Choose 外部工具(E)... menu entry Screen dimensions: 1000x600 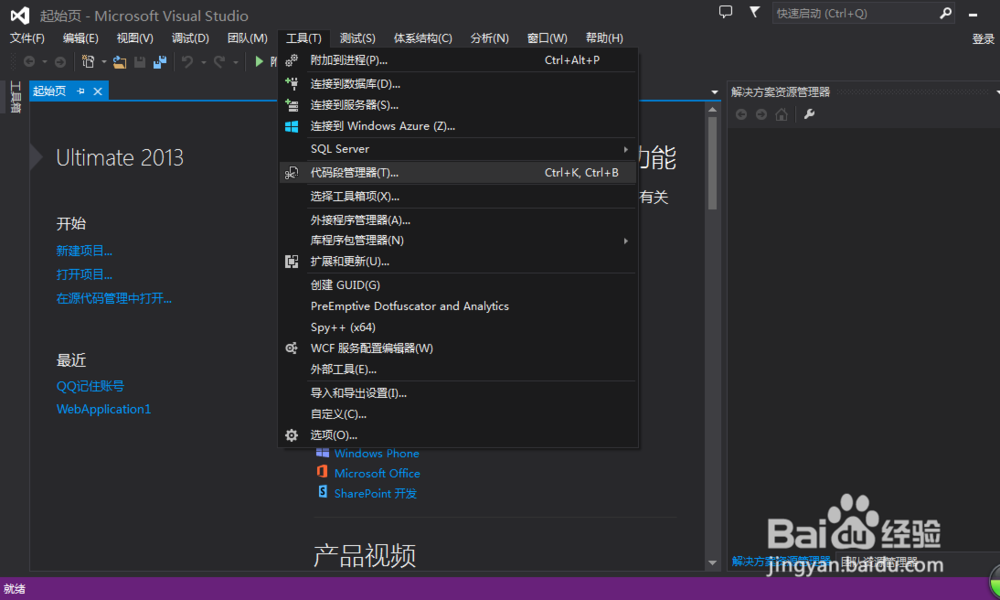point(458,369)
